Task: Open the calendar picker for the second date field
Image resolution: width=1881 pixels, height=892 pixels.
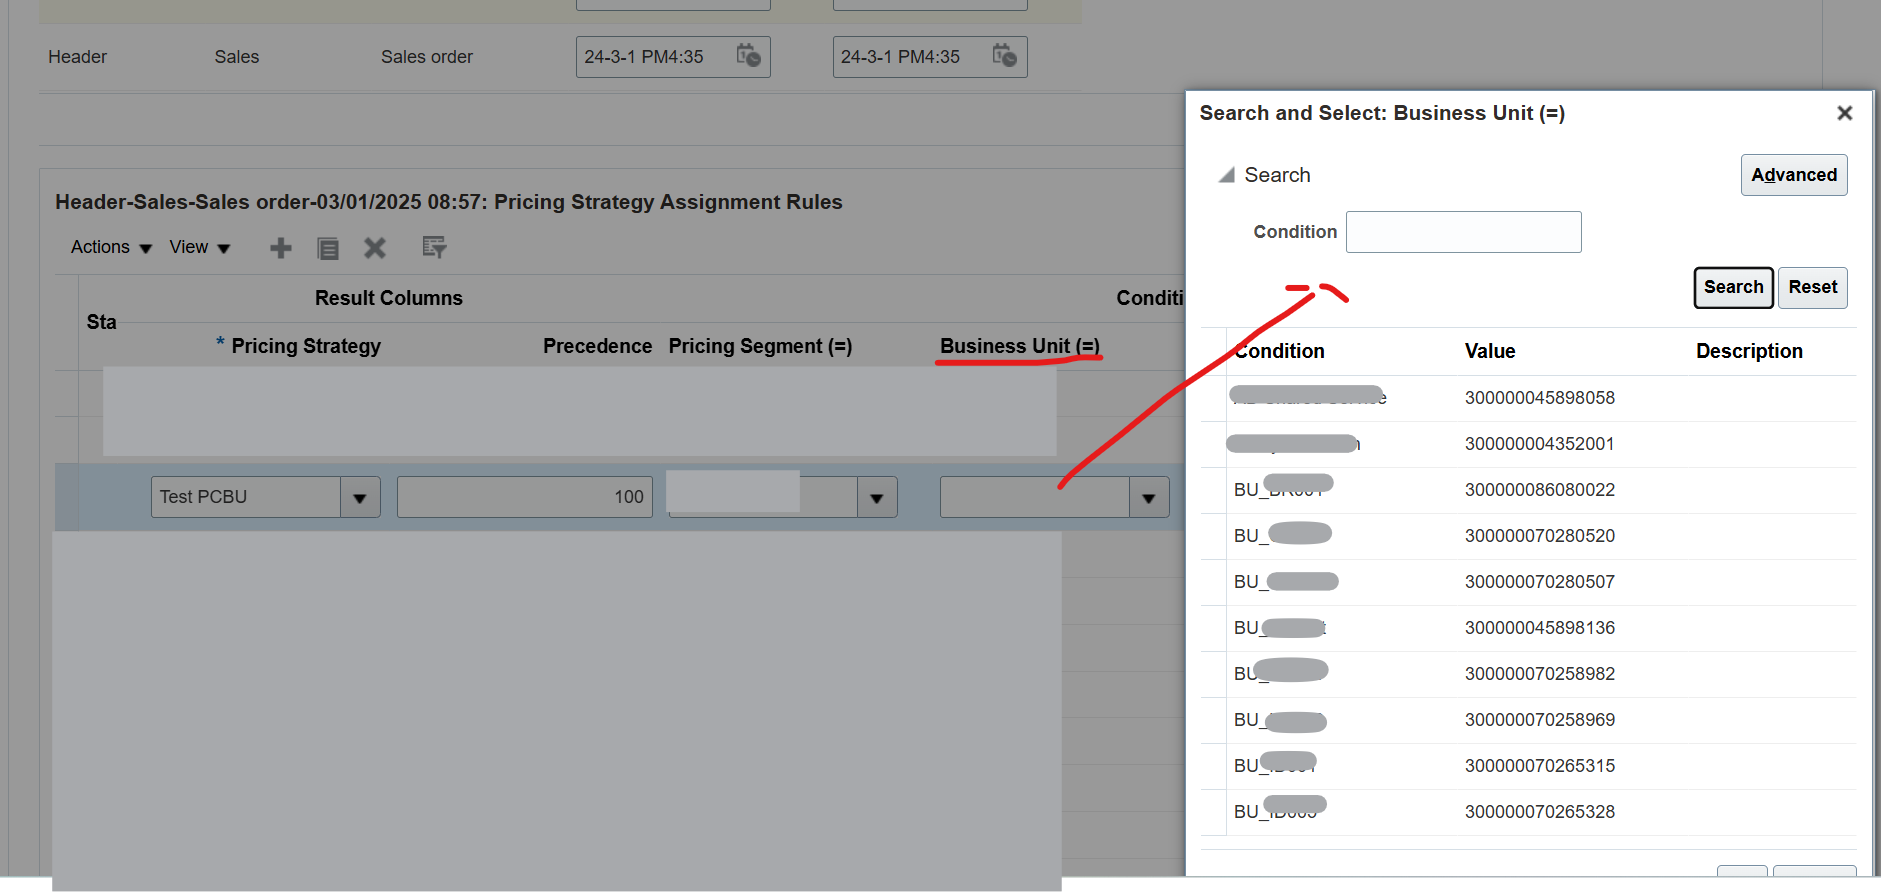Action: (x=1006, y=57)
